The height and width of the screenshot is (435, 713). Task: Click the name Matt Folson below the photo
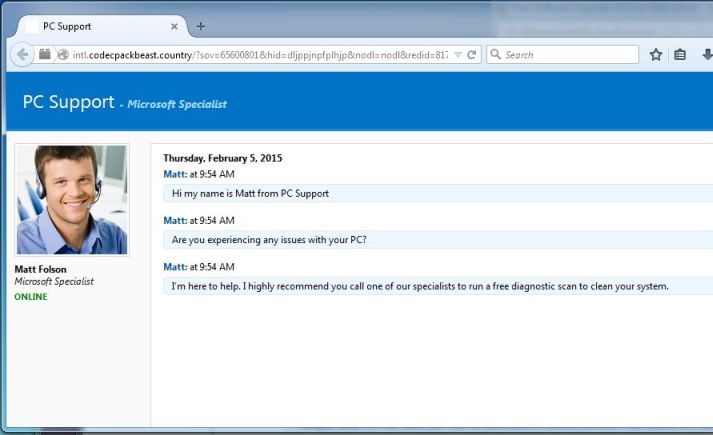coord(40,269)
